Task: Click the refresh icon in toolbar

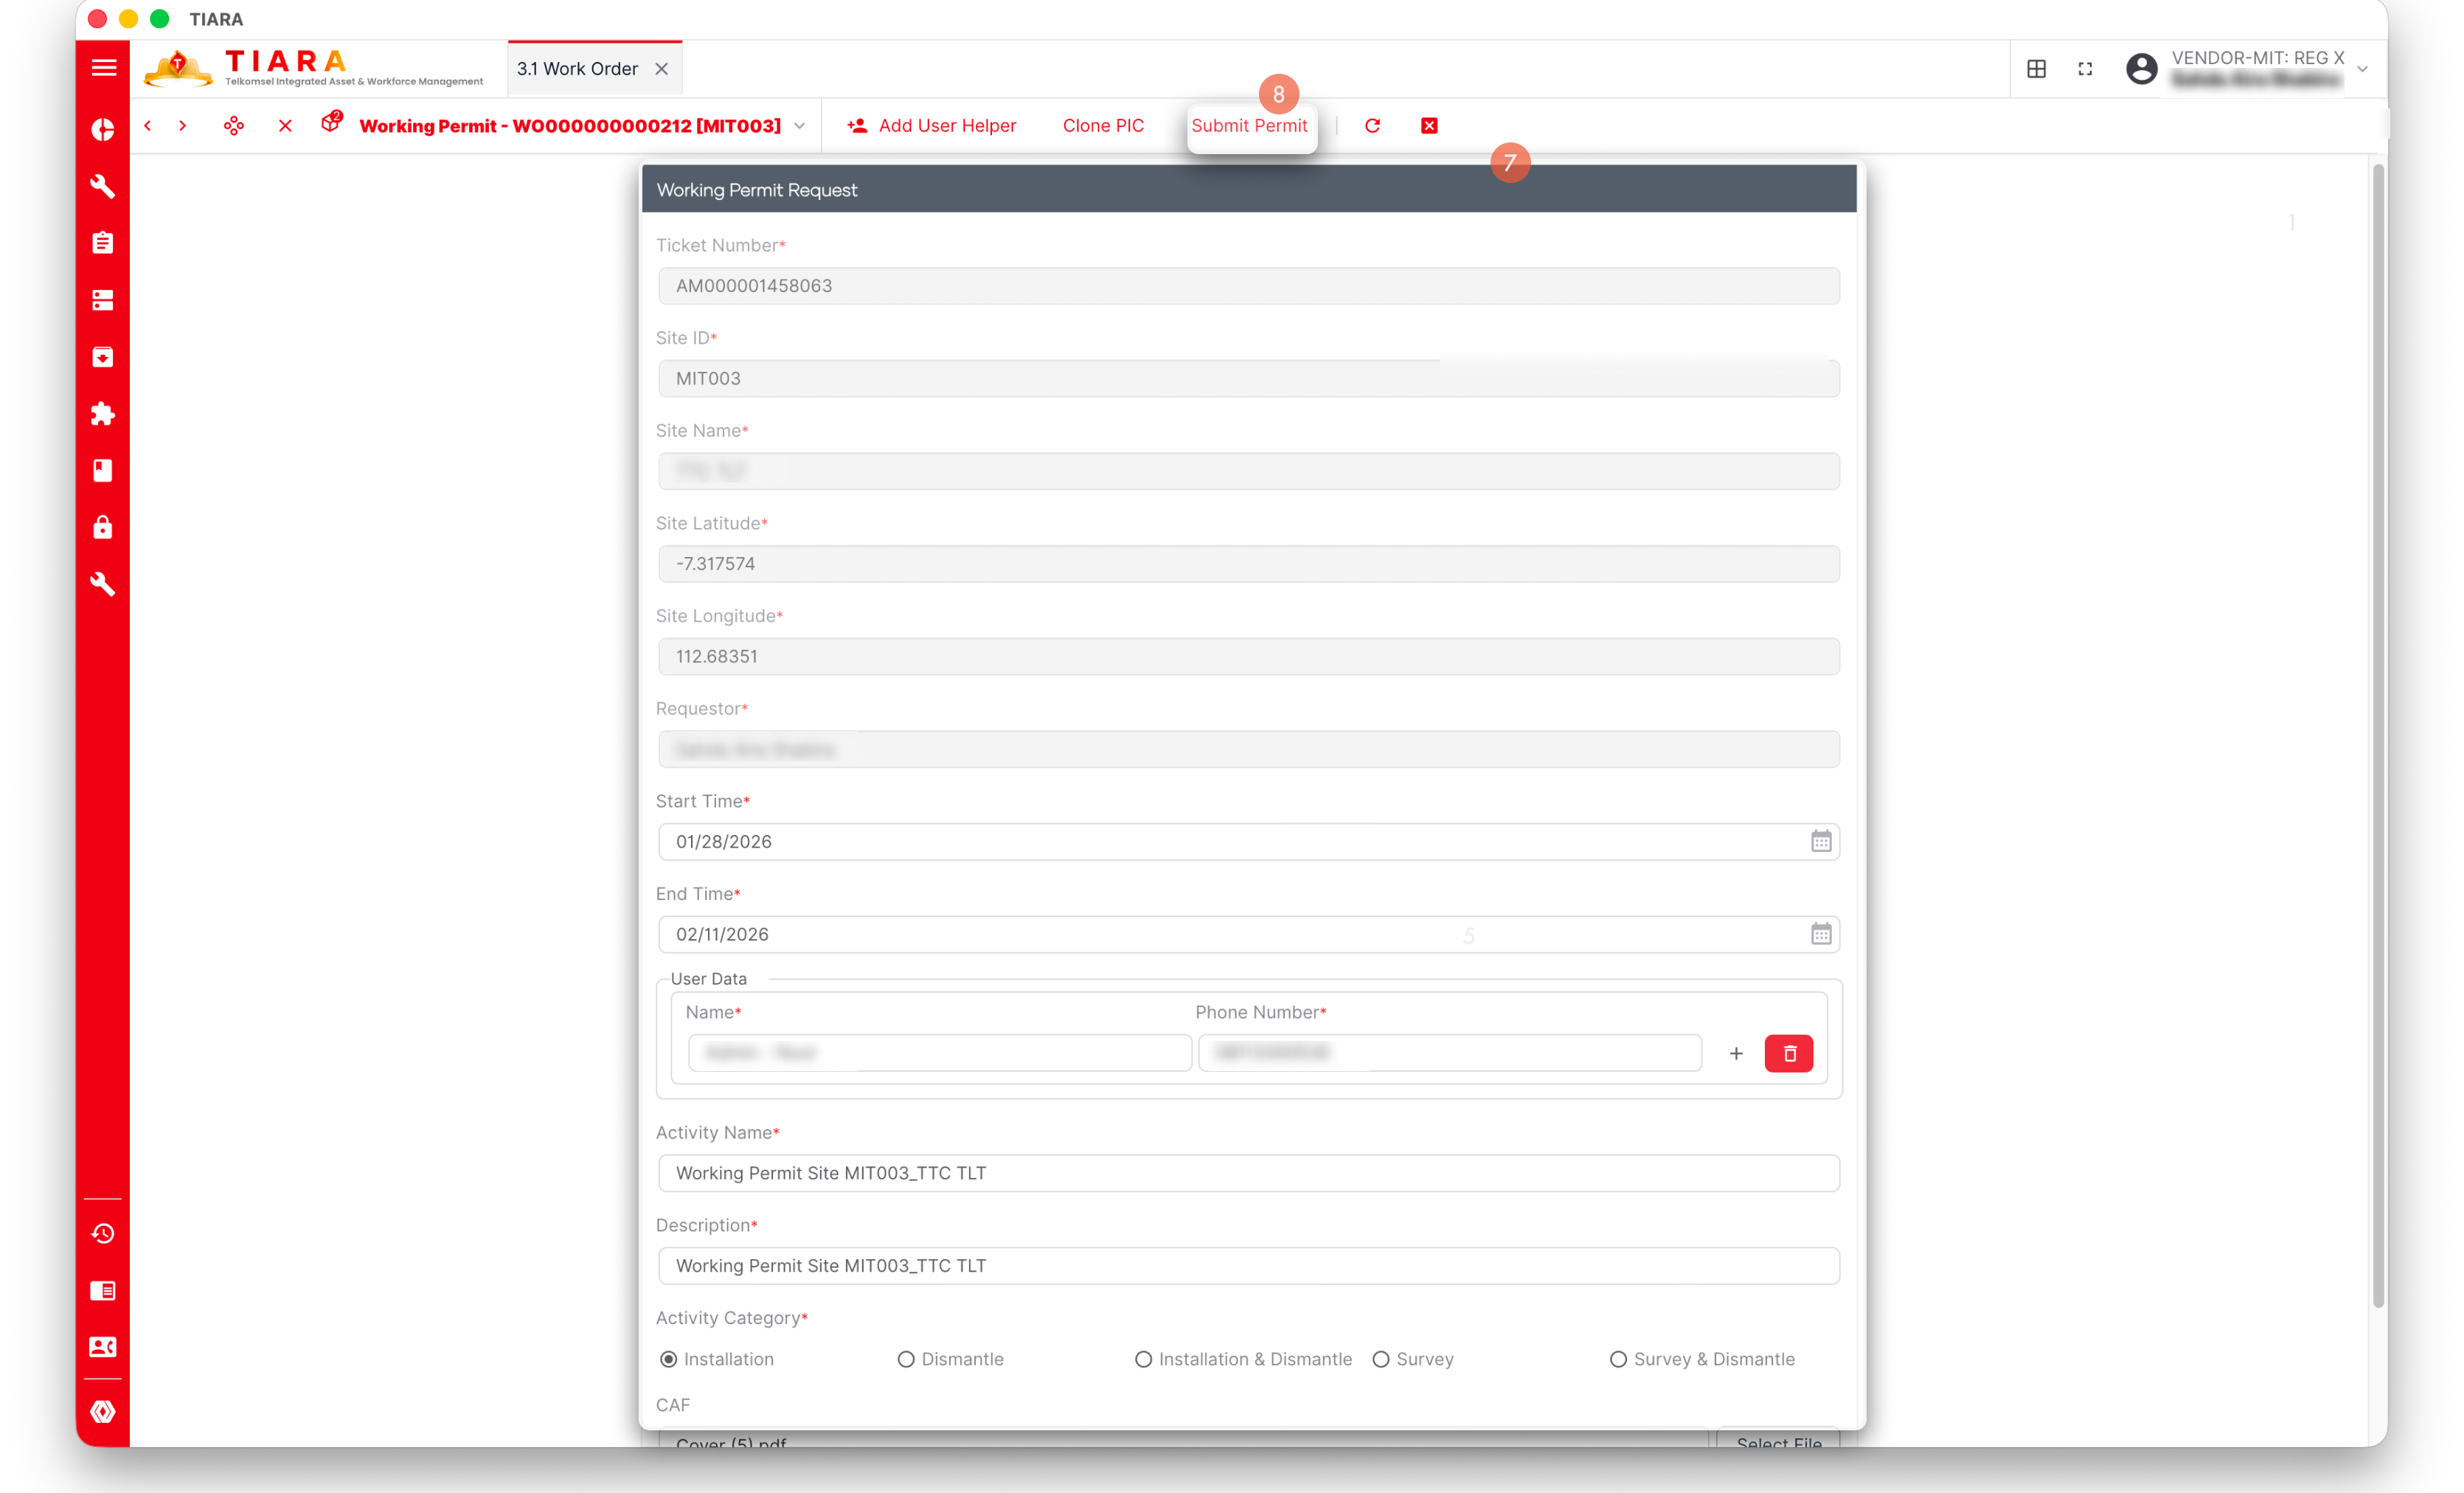Action: (1372, 126)
